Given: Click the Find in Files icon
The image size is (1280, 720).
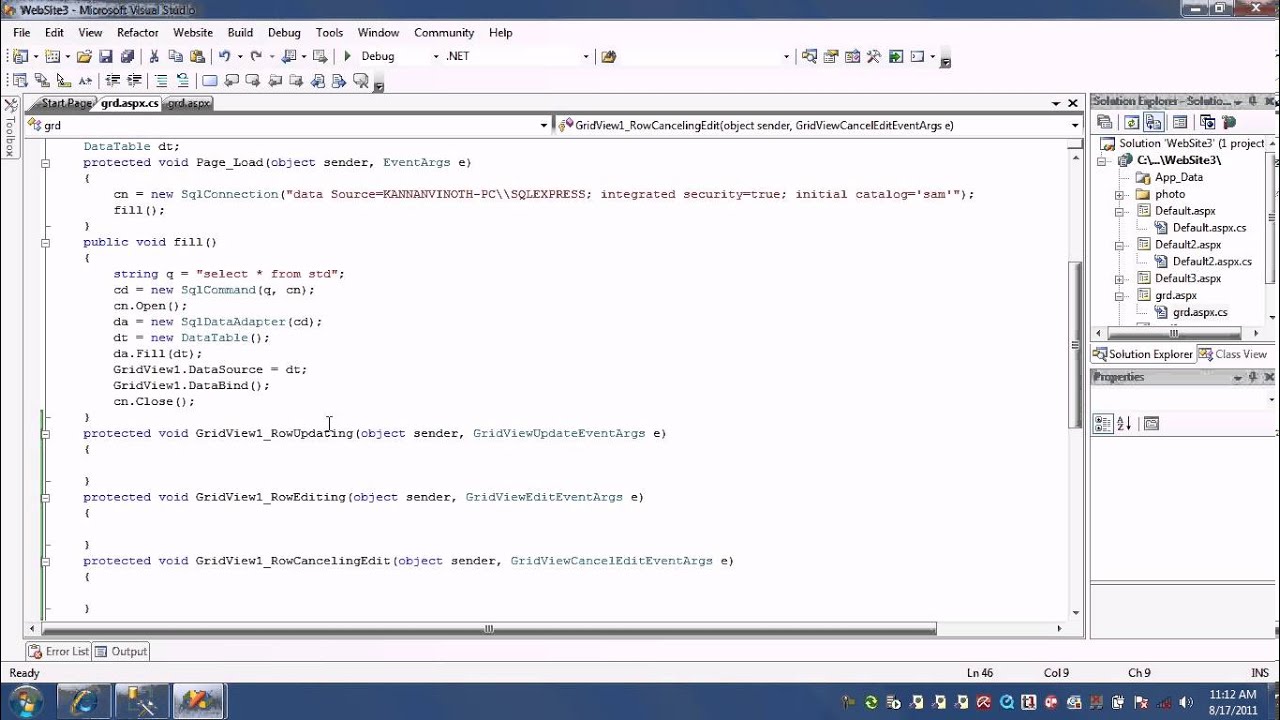Looking at the screenshot, I should pos(608,56).
